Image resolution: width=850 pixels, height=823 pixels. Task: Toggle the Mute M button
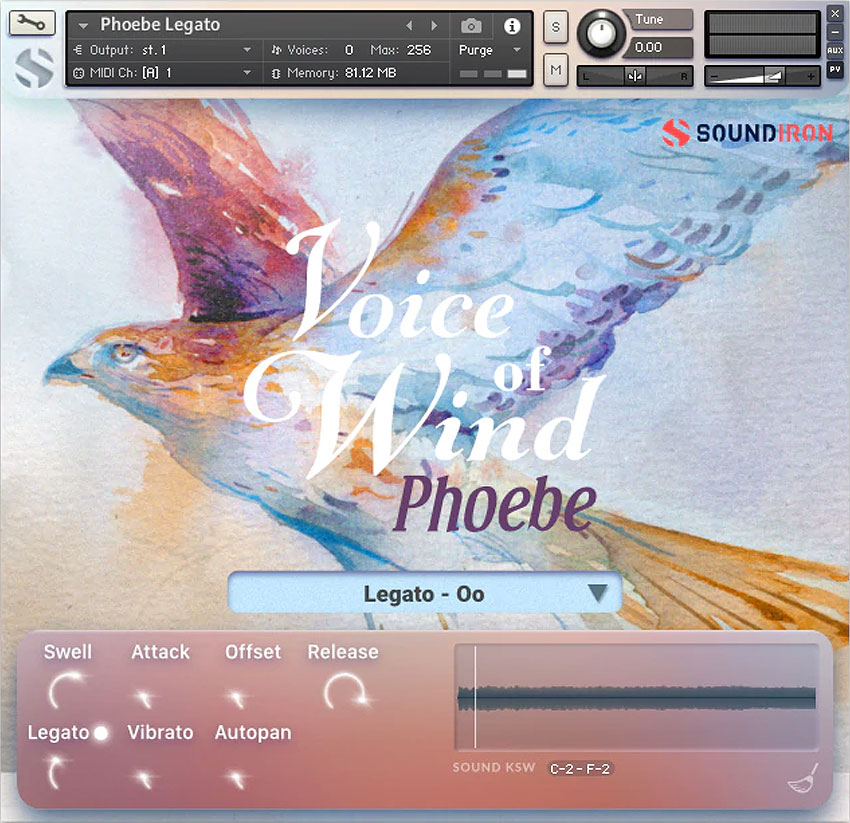(556, 70)
